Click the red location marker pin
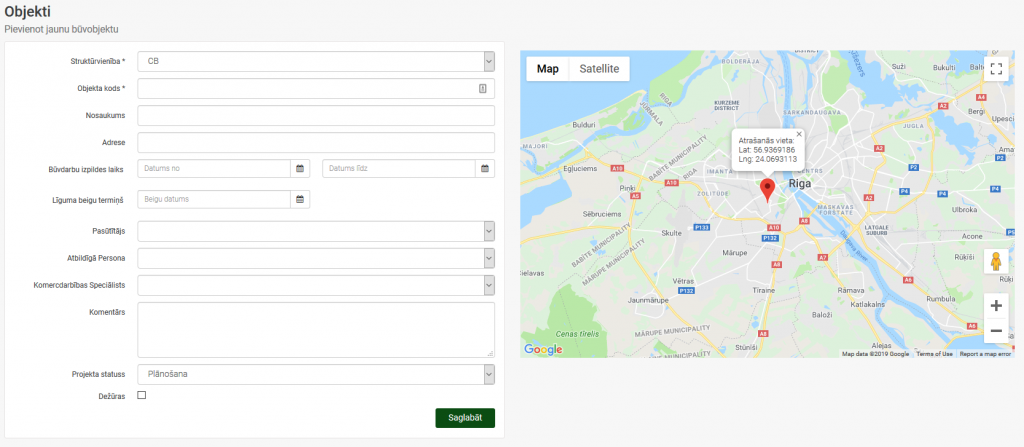 (768, 190)
